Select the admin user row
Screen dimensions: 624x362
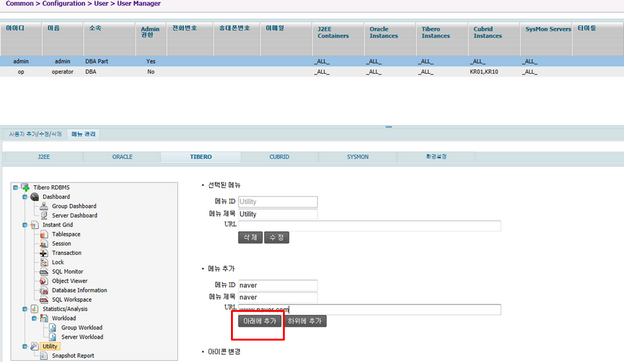(312, 61)
